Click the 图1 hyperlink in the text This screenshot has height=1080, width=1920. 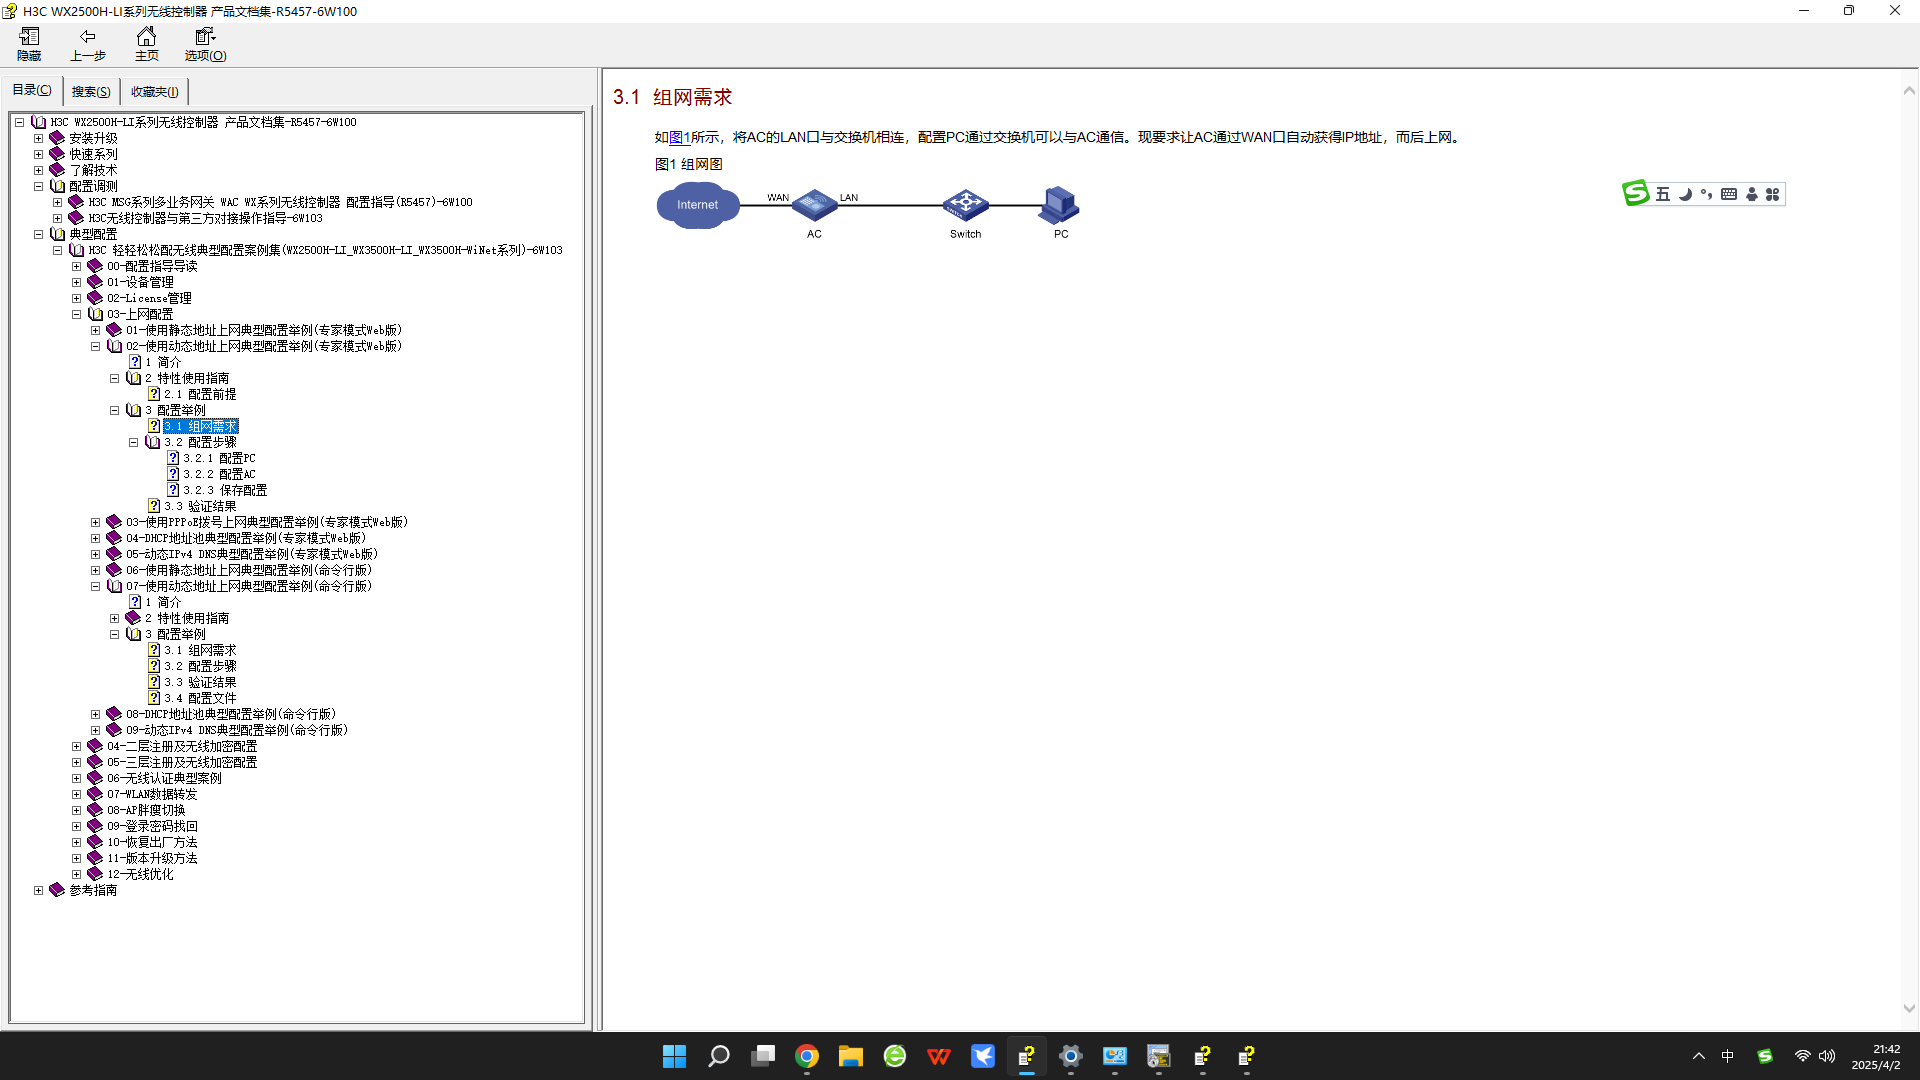[679, 137]
